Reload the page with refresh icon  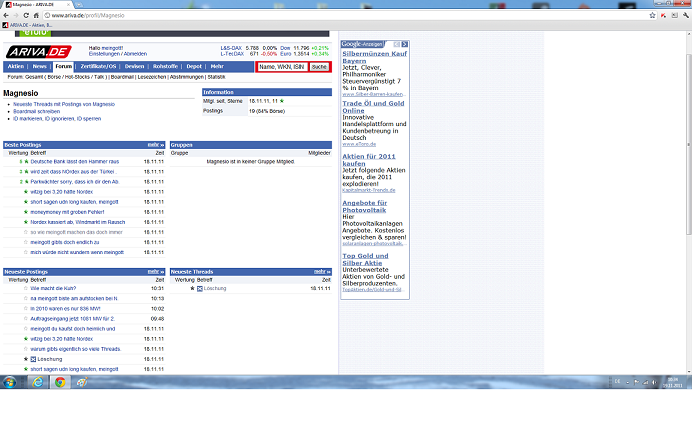pos(26,15)
